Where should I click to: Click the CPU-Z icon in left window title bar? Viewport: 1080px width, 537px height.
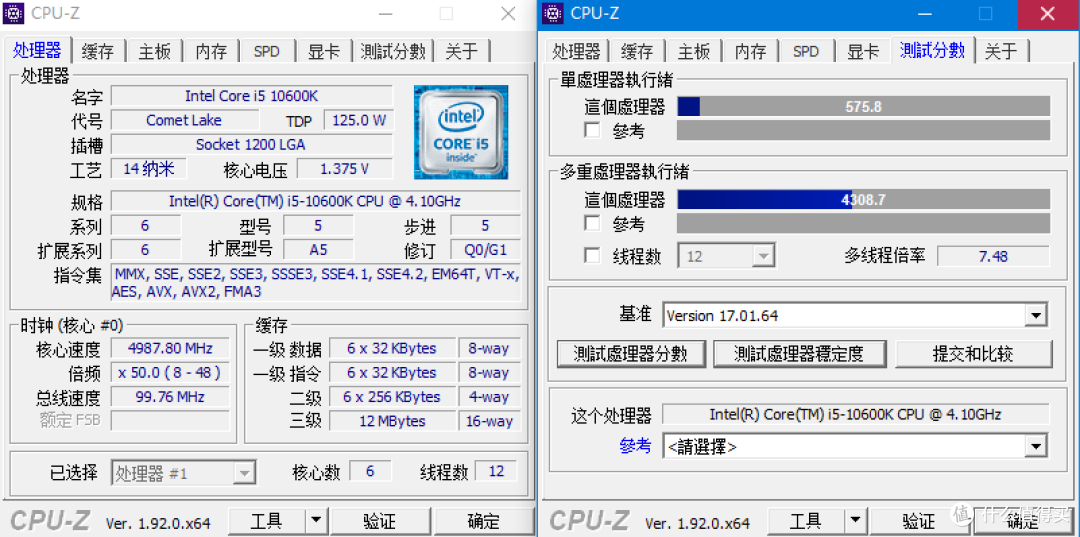pos(14,12)
